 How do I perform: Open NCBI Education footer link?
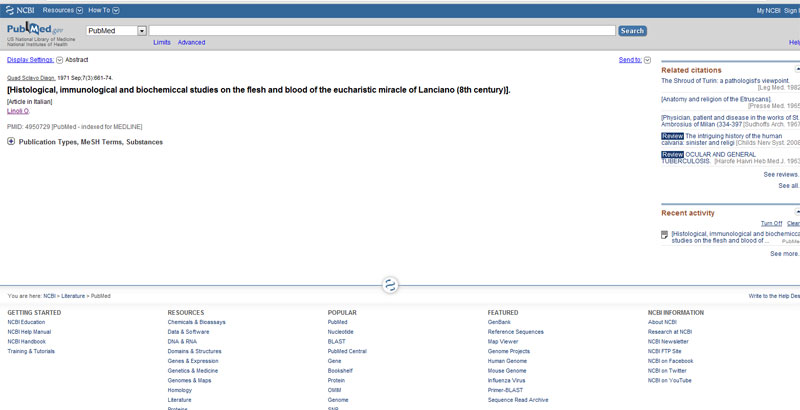pos(26,322)
